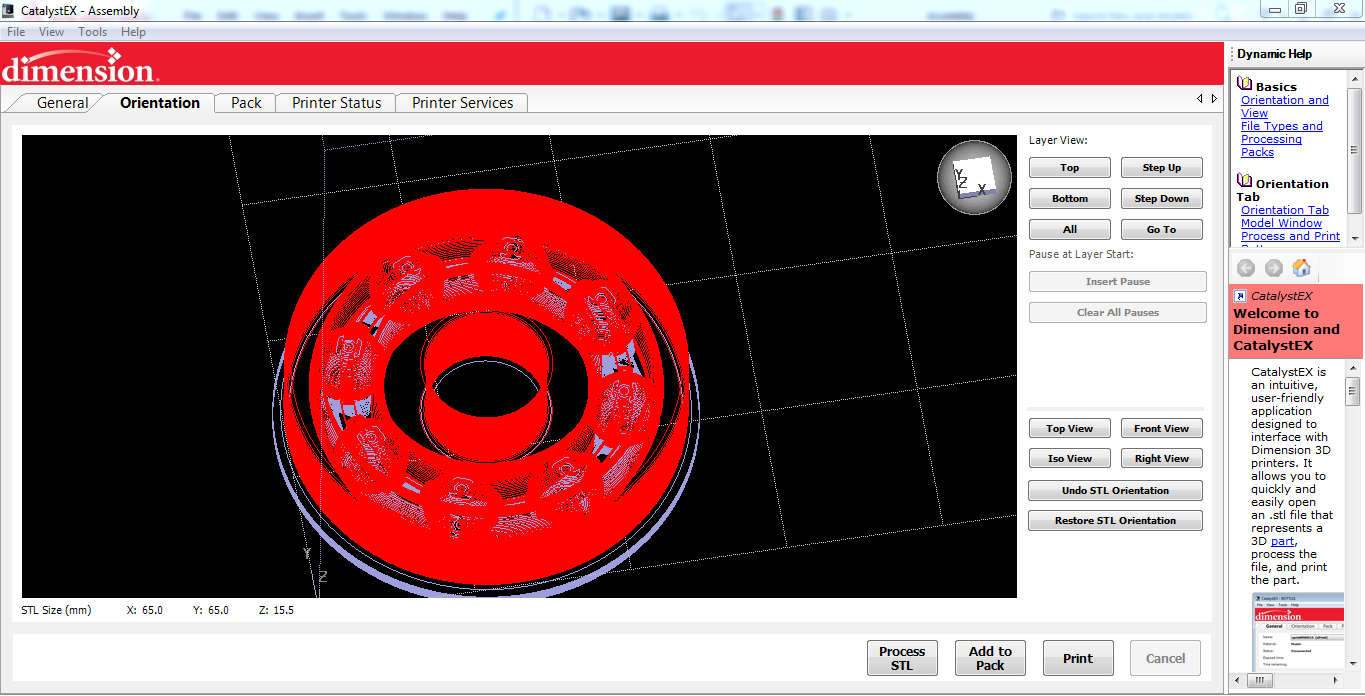Click the help content vertical scrollbar
This screenshot has height=696, width=1365.
click(1355, 515)
